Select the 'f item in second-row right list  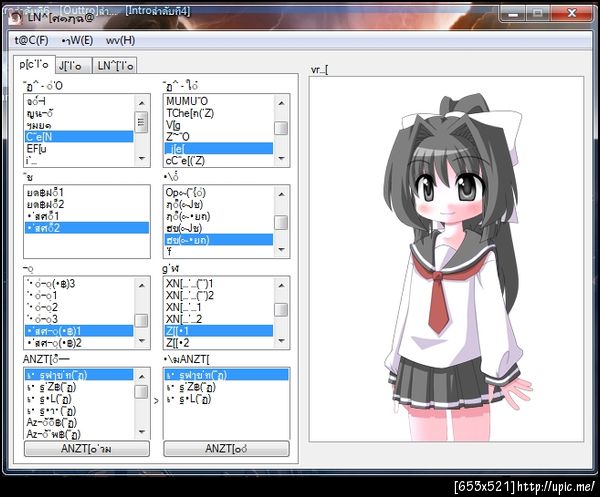pos(219,251)
